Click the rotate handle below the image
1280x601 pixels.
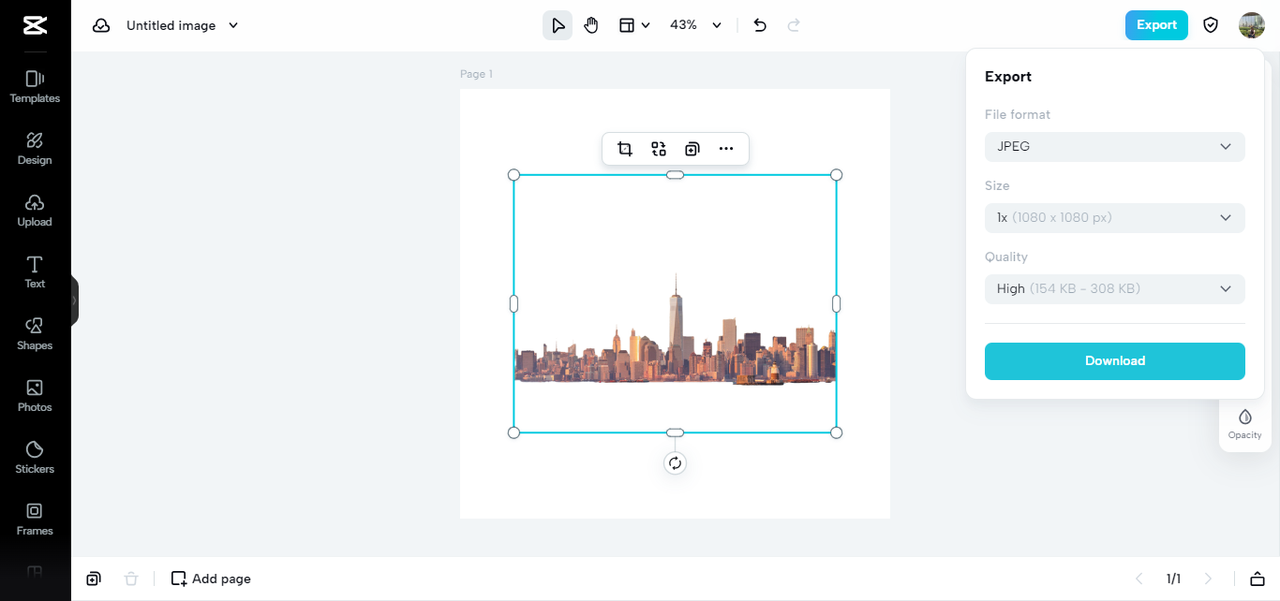click(x=675, y=463)
